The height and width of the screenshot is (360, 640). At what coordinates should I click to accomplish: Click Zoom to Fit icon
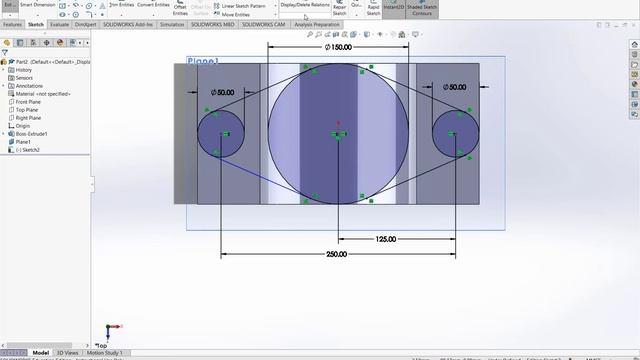[x=310, y=35]
